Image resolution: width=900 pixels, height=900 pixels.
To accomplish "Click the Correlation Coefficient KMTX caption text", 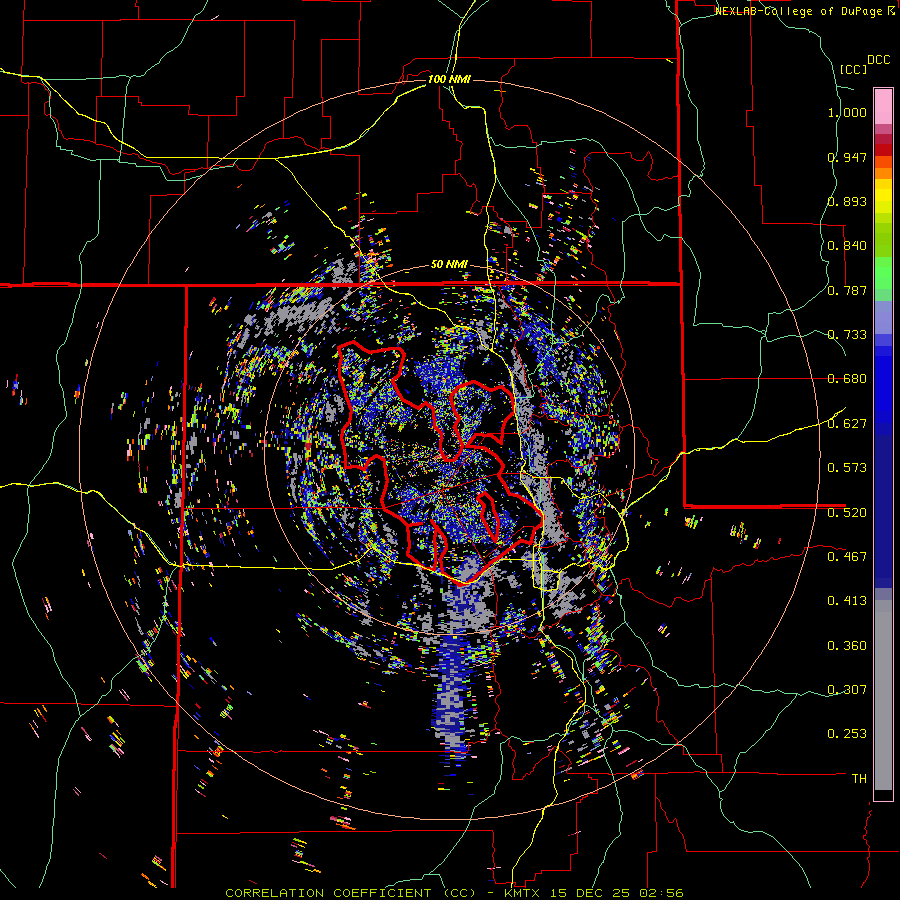I will tap(454, 893).
